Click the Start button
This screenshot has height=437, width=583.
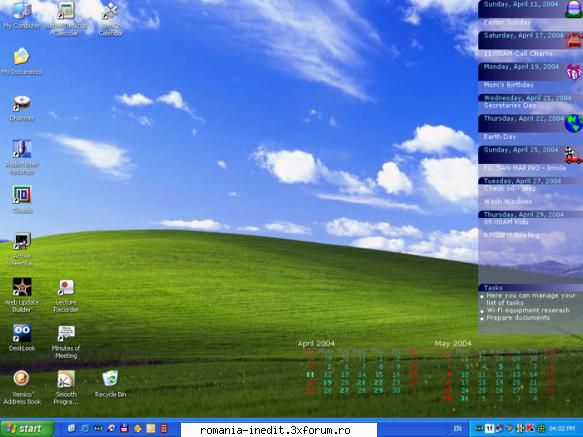(27, 429)
